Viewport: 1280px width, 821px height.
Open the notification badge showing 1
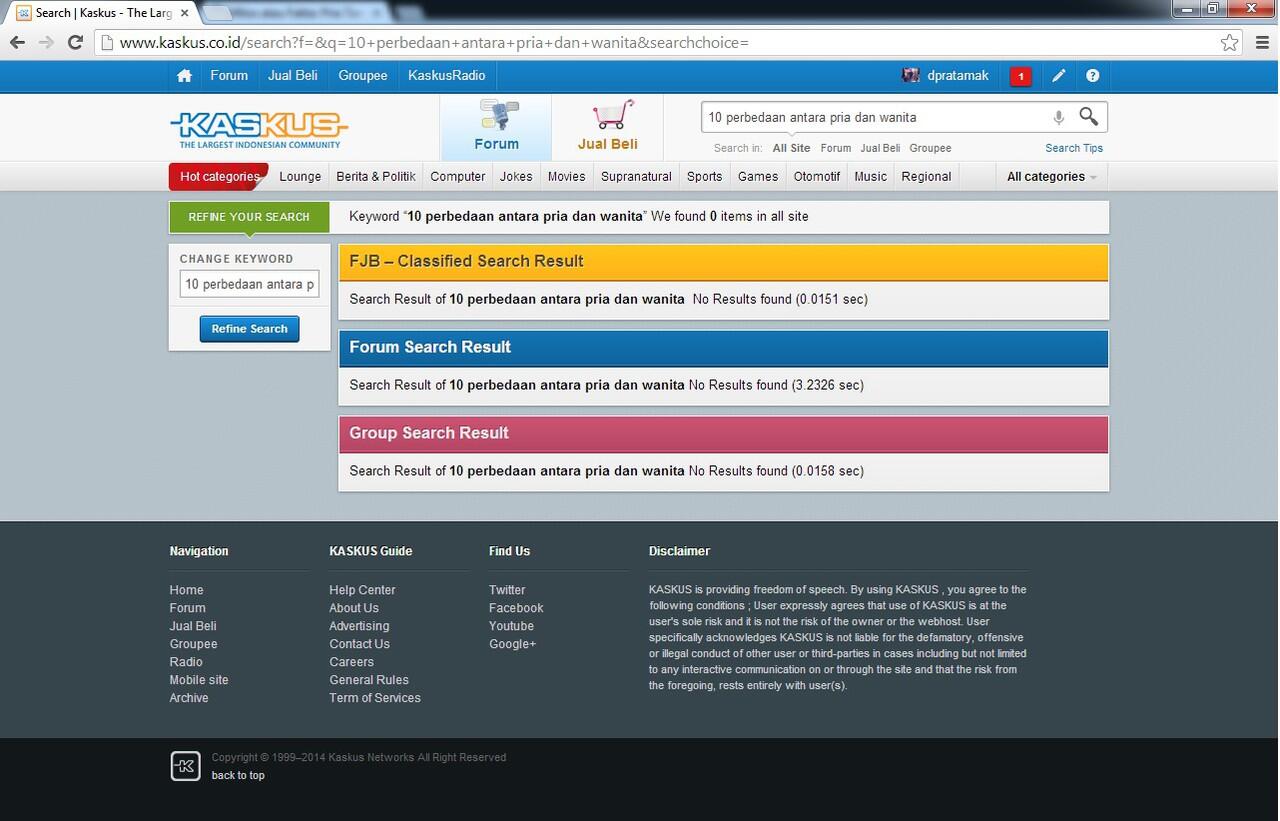(1020, 76)
